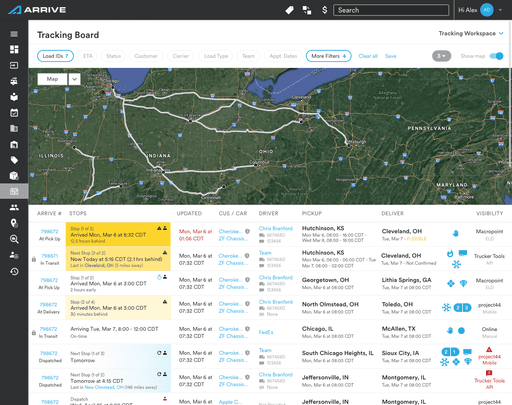512x405 pixels.
Task: Click Clear all filters link
Action: point(368,56)
